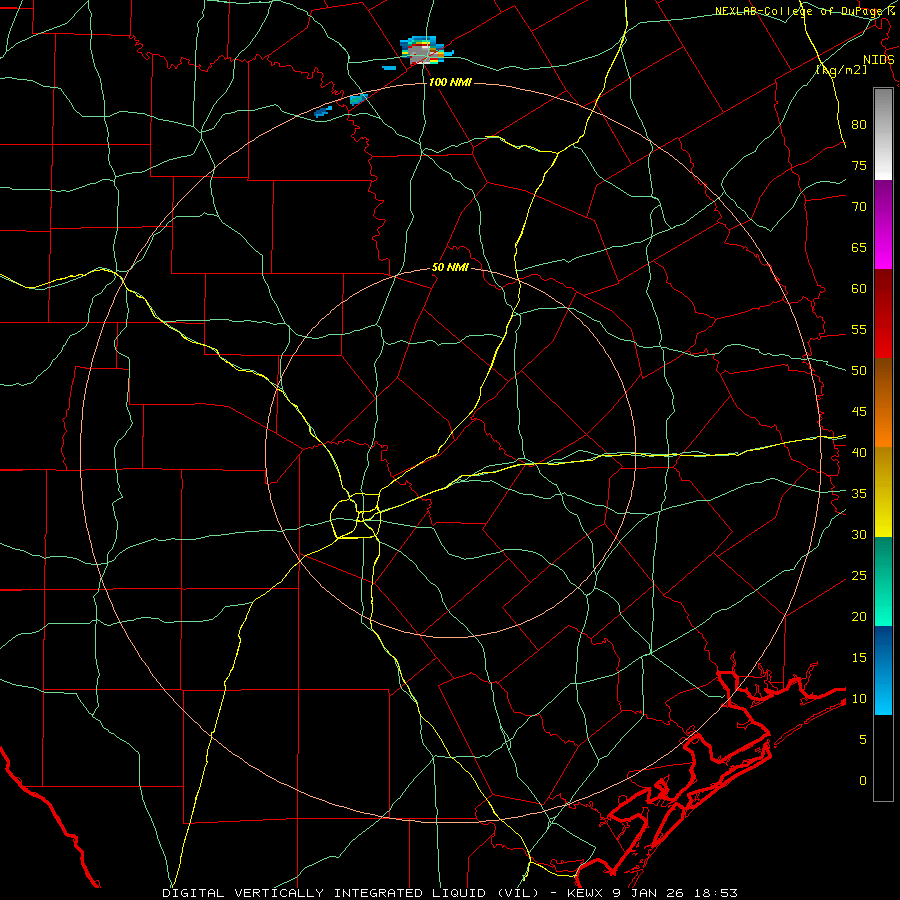Click the 50 NMI range ring label
Image resolution: width=900 pixels, height=900 pixels.
click(x=450, y=267)
